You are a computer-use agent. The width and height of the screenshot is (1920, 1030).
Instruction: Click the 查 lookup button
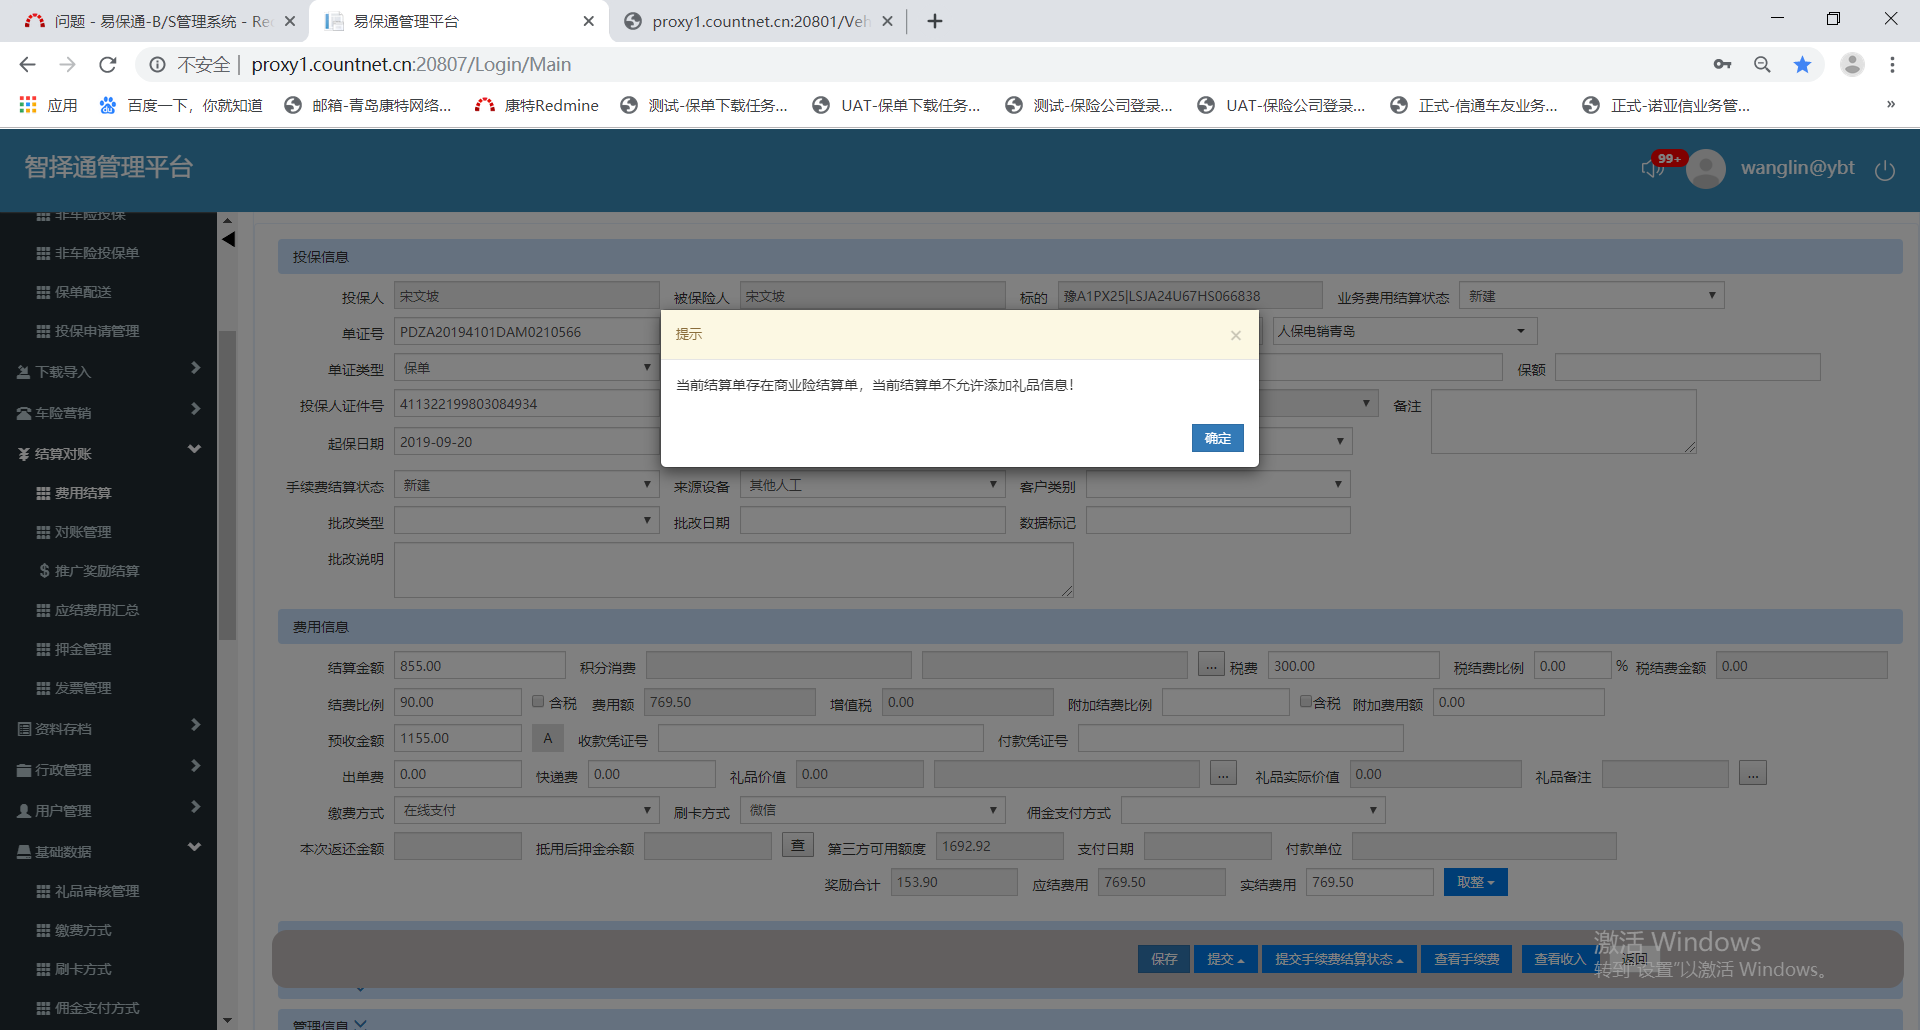click(x=797, y=846)
